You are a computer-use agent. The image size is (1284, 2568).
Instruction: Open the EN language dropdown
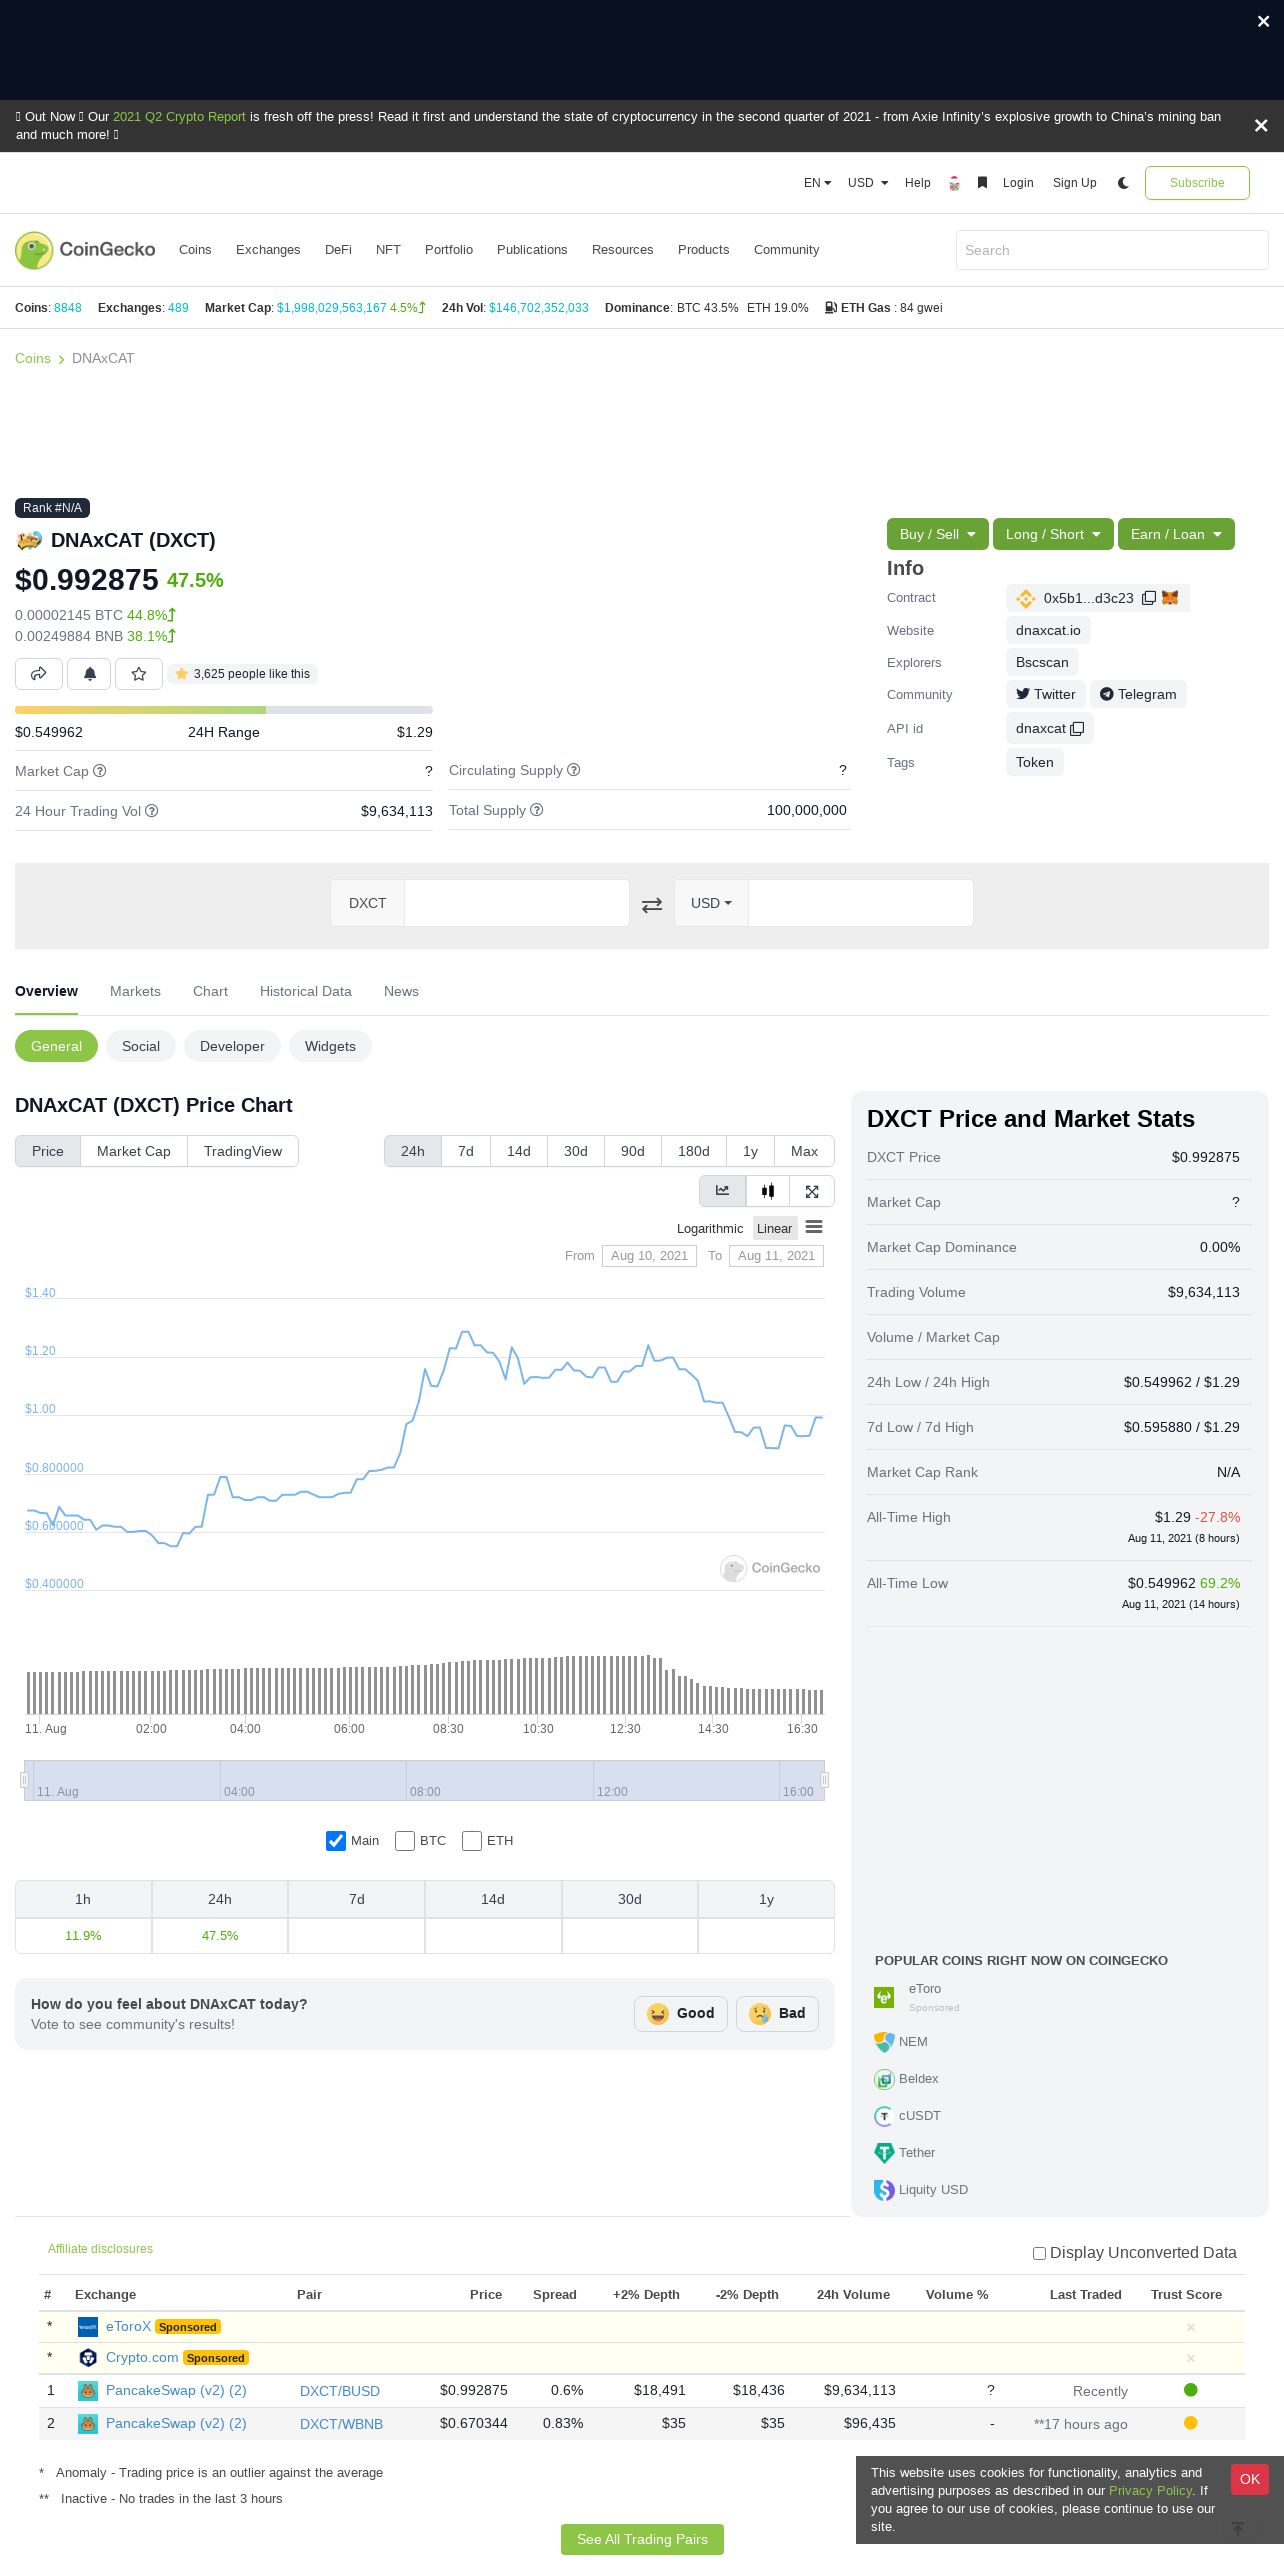pyautogui.click(x=817, y=183)
